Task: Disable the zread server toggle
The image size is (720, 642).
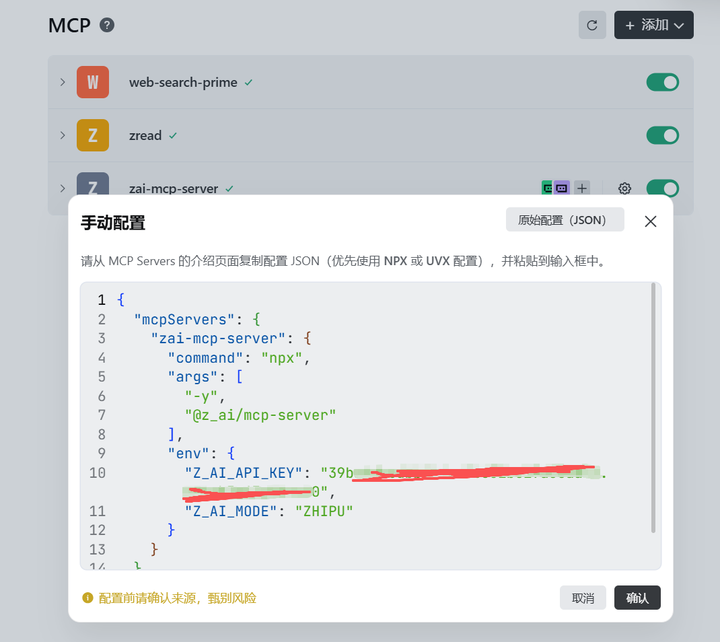Action: tap(663, 135)
